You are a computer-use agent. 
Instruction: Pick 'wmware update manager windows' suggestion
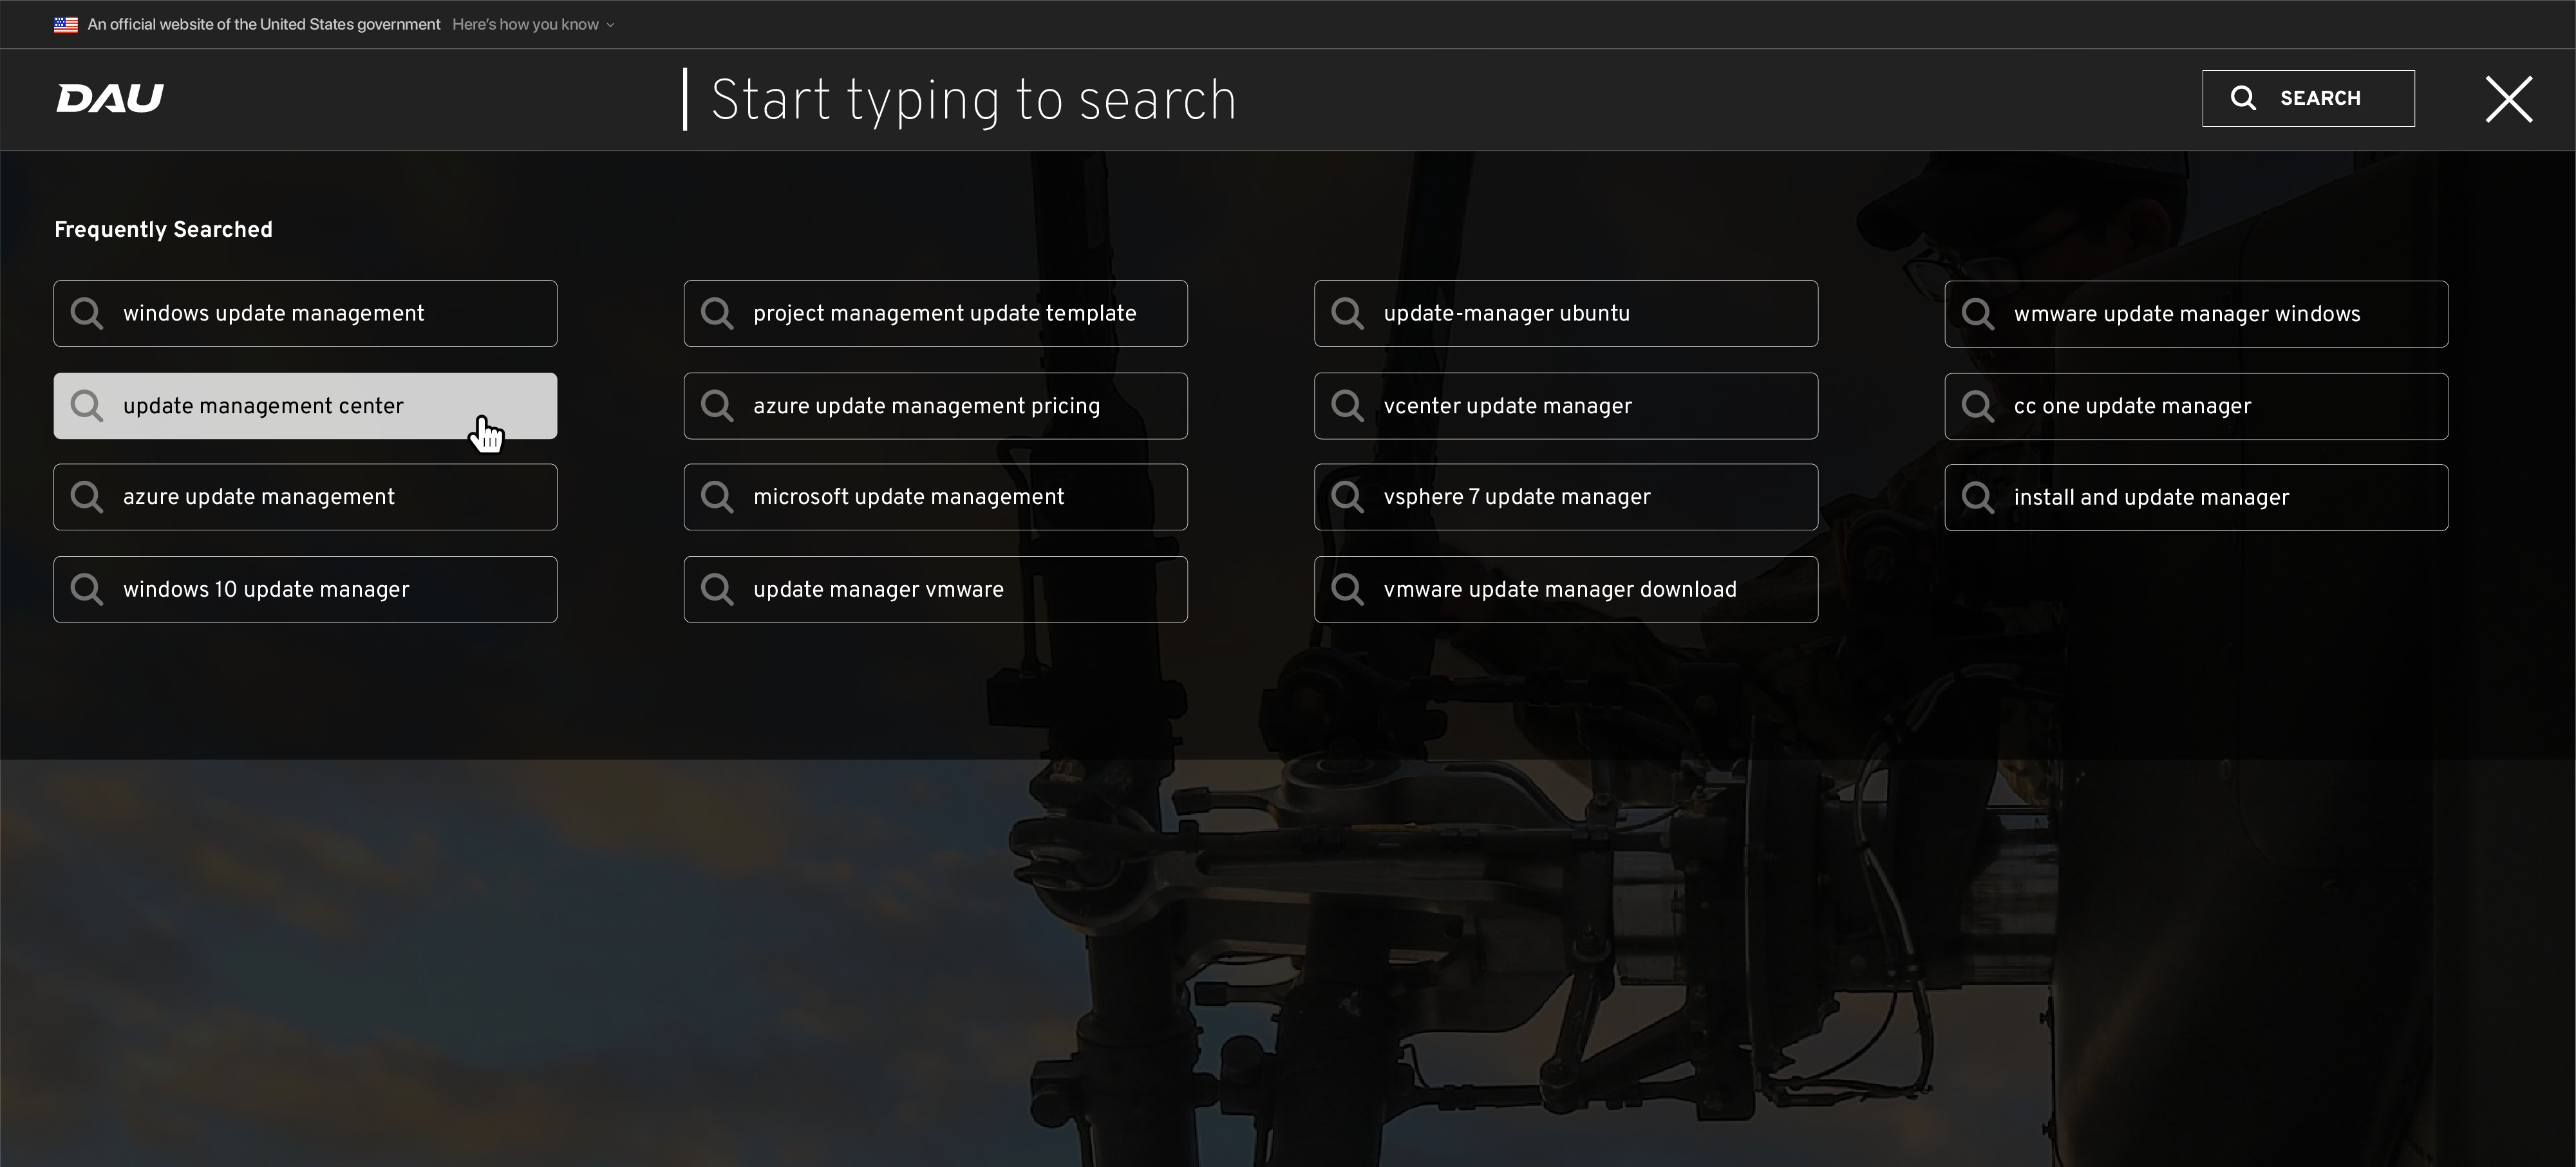[x=2196, y=314]
